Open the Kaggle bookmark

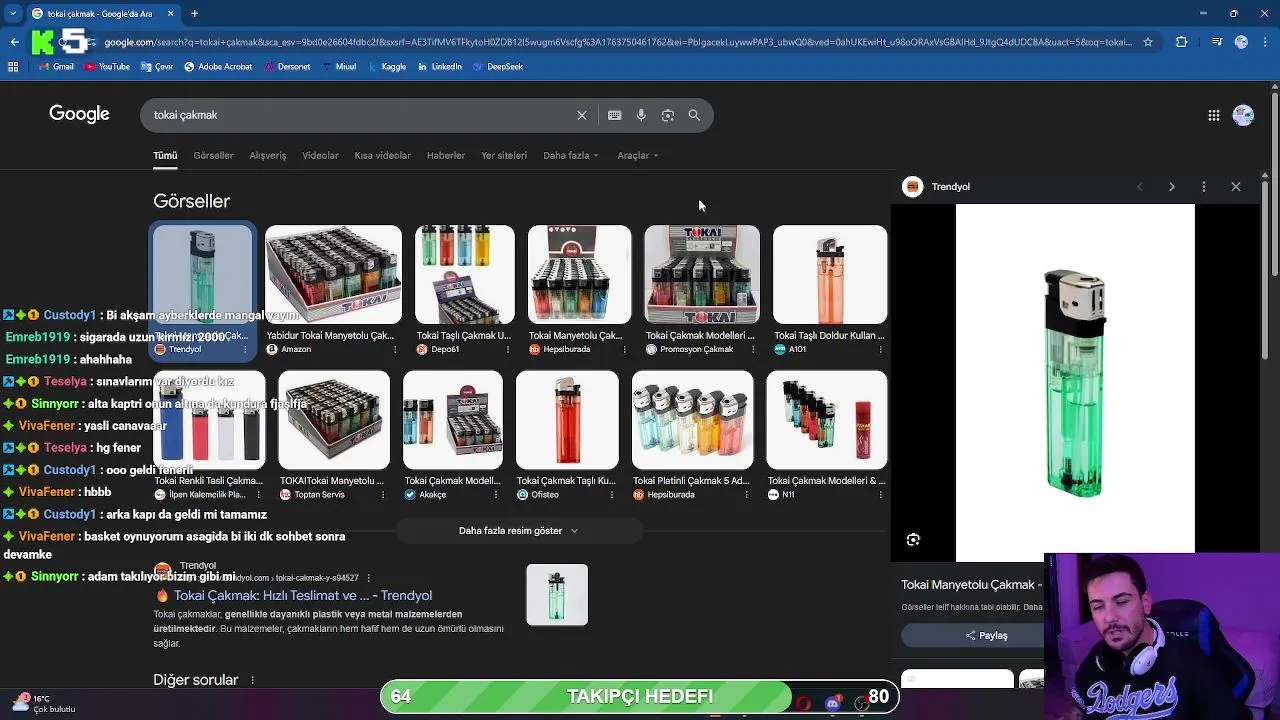point(386,67)
